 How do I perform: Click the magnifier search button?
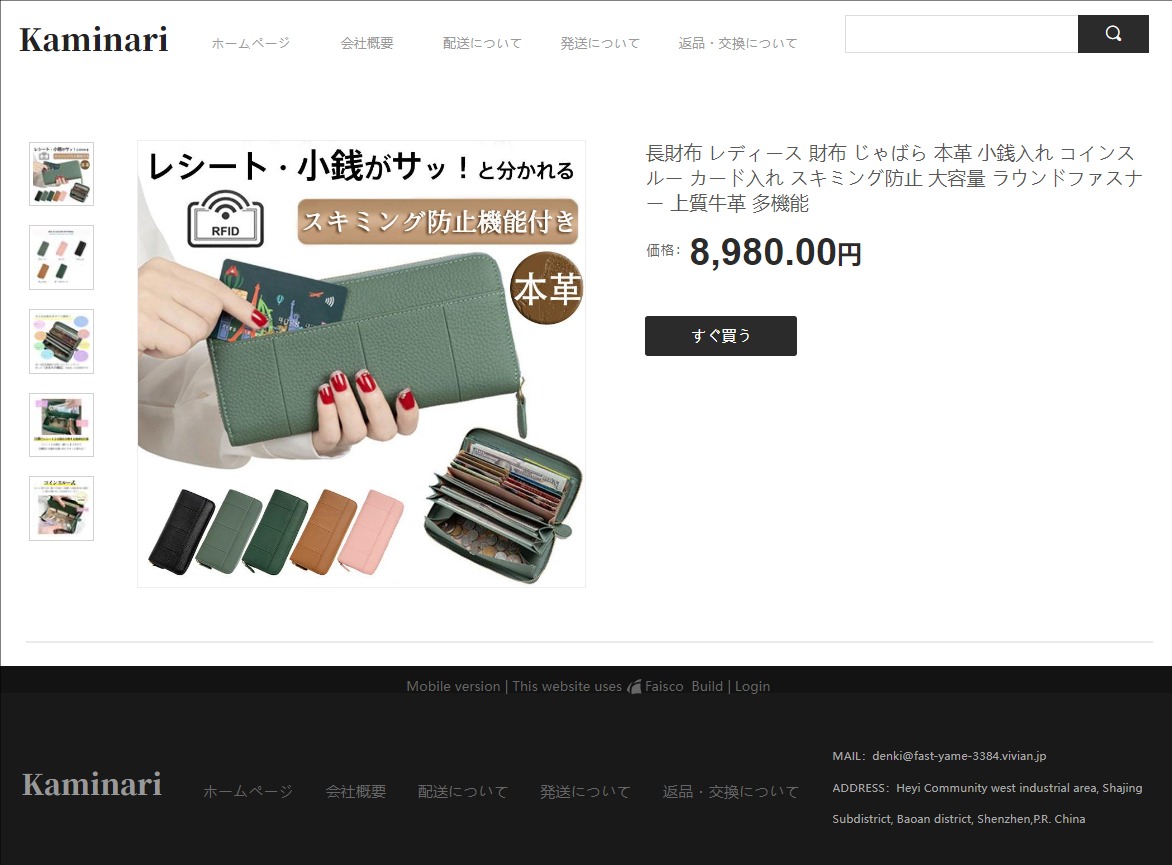1112,34
